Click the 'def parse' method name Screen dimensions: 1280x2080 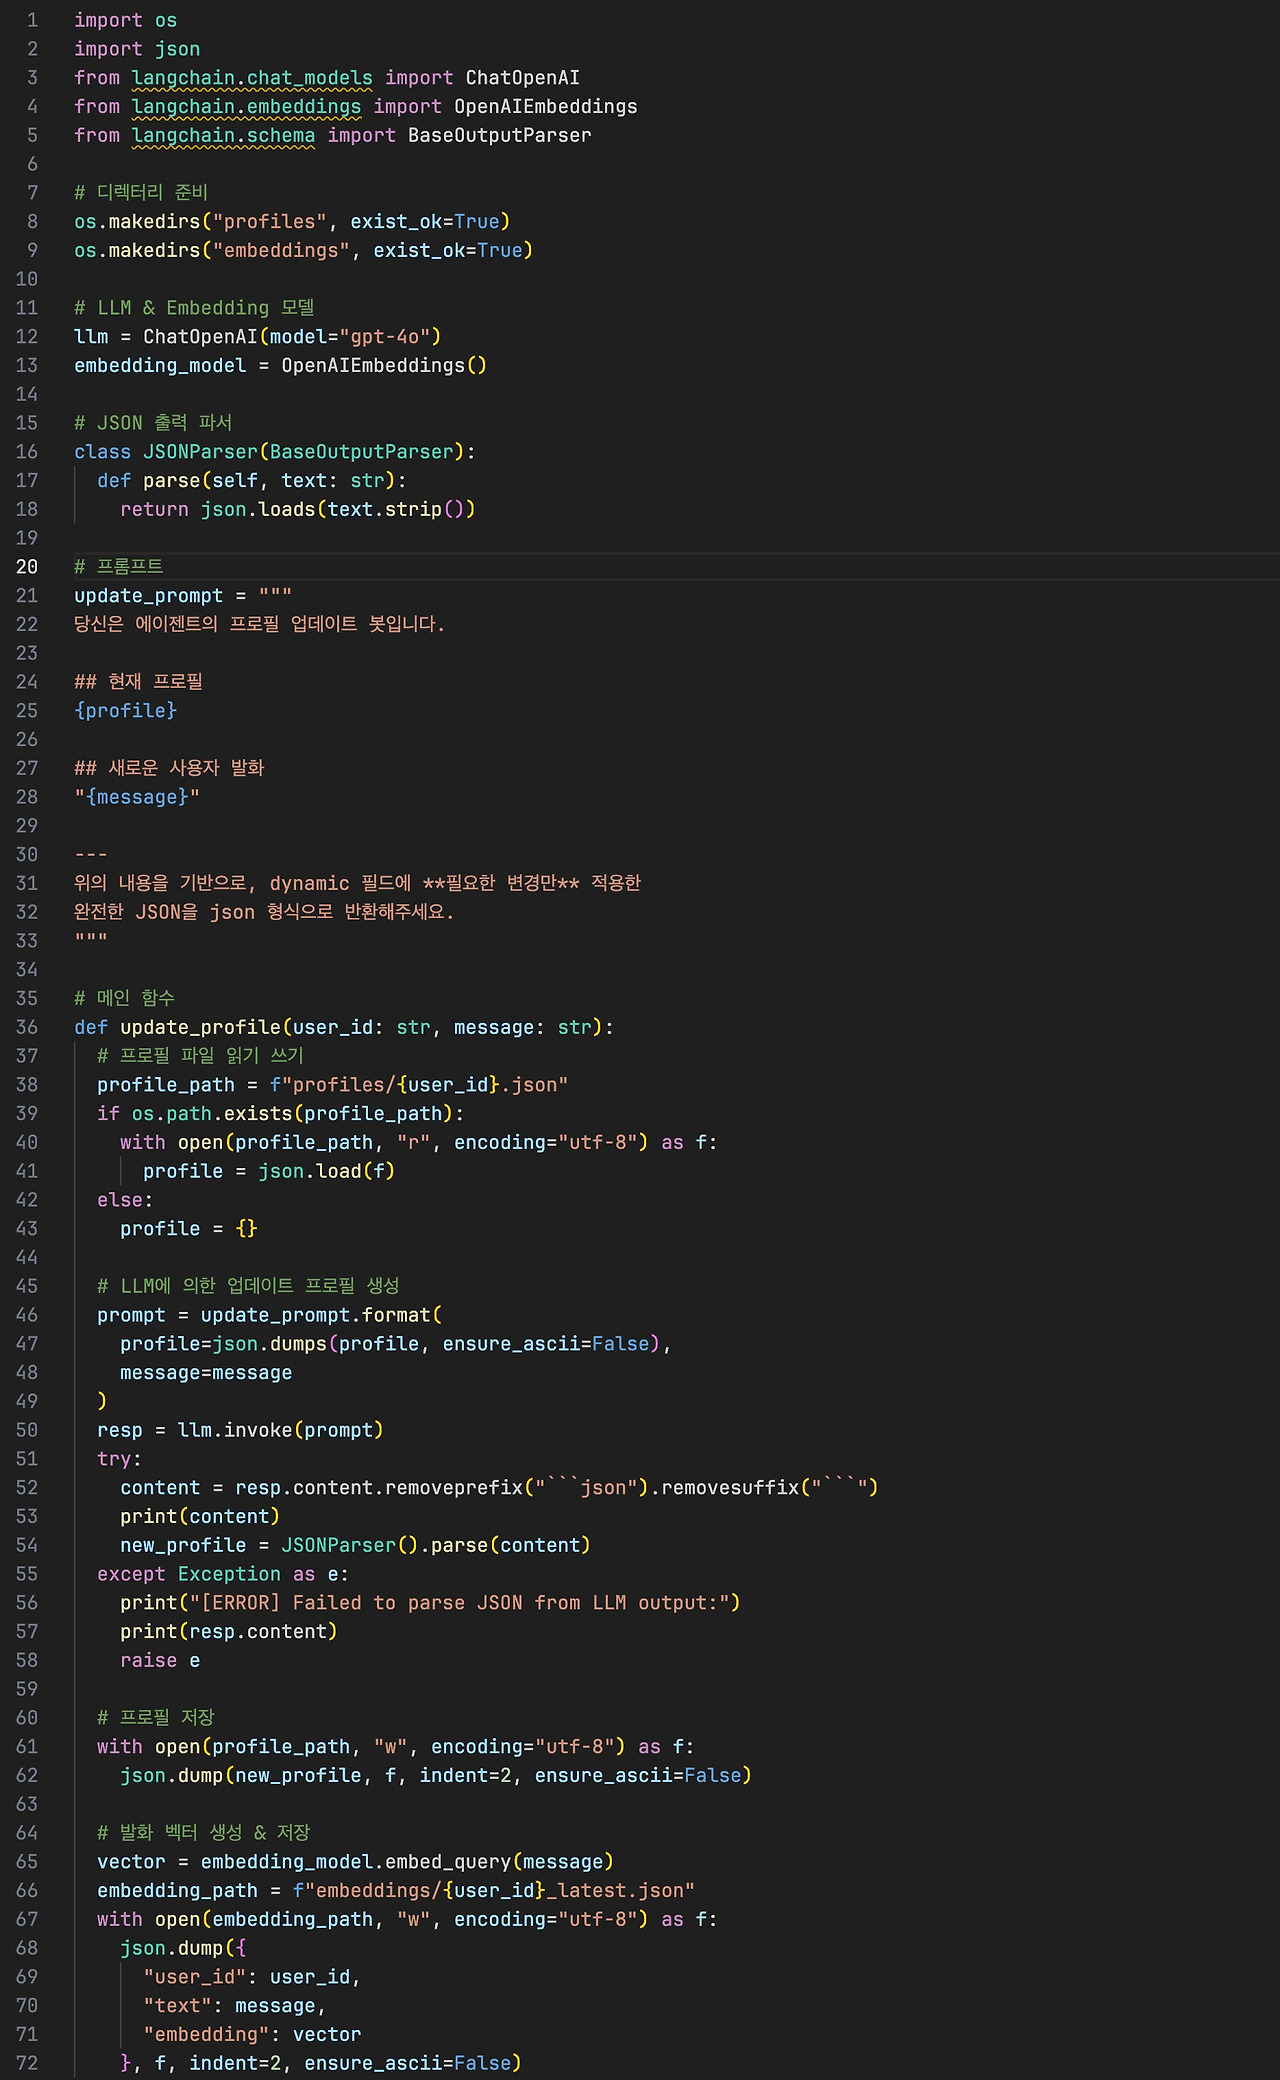[171, 481]
